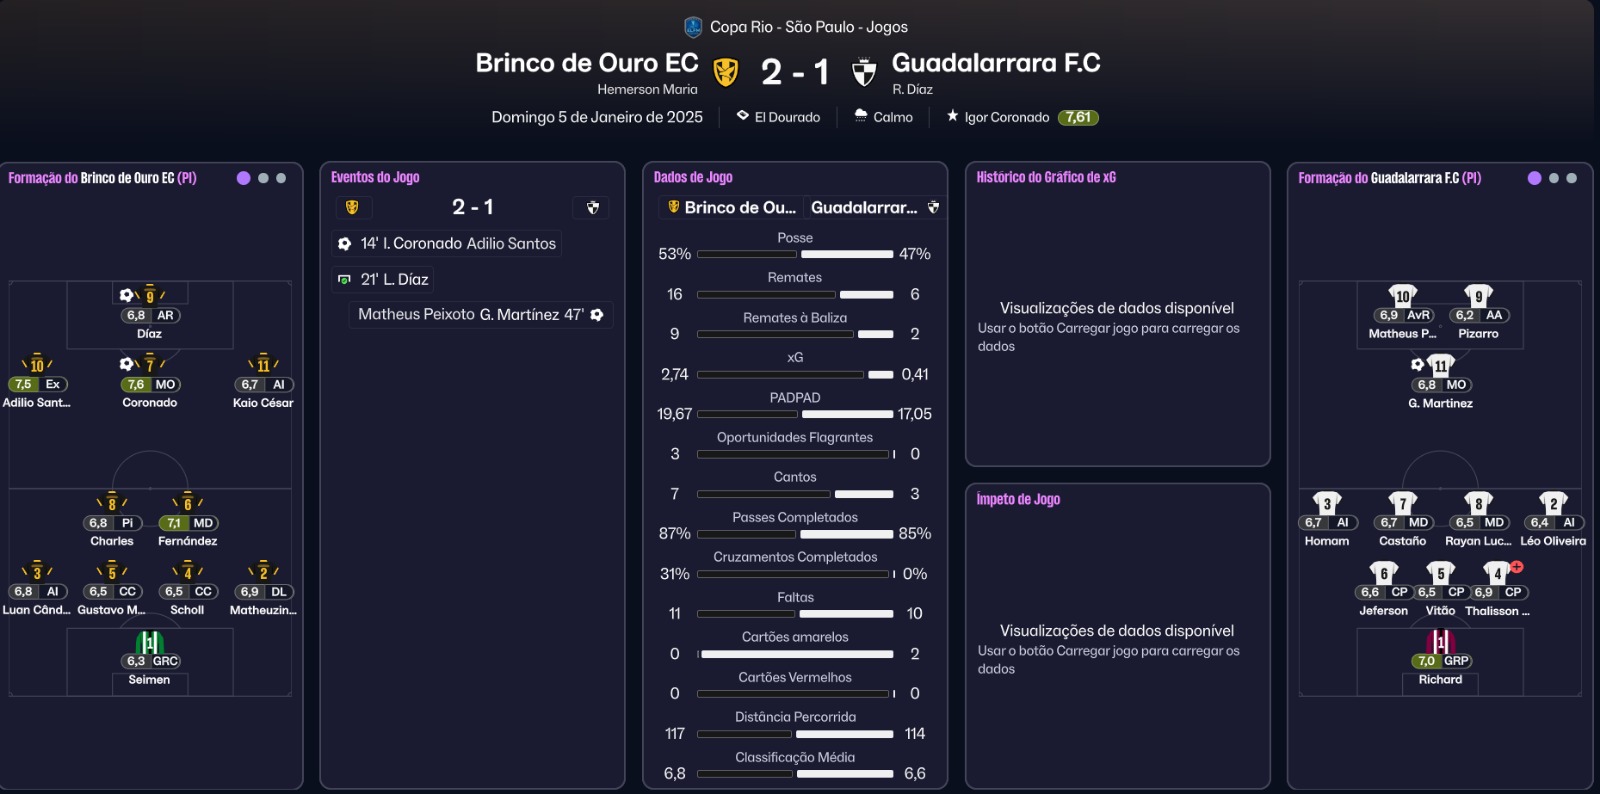The width and height of the screenshot is (1600, 794).
Task: Click the Copa Rio competition logo
Action: [x=692, y=26]
